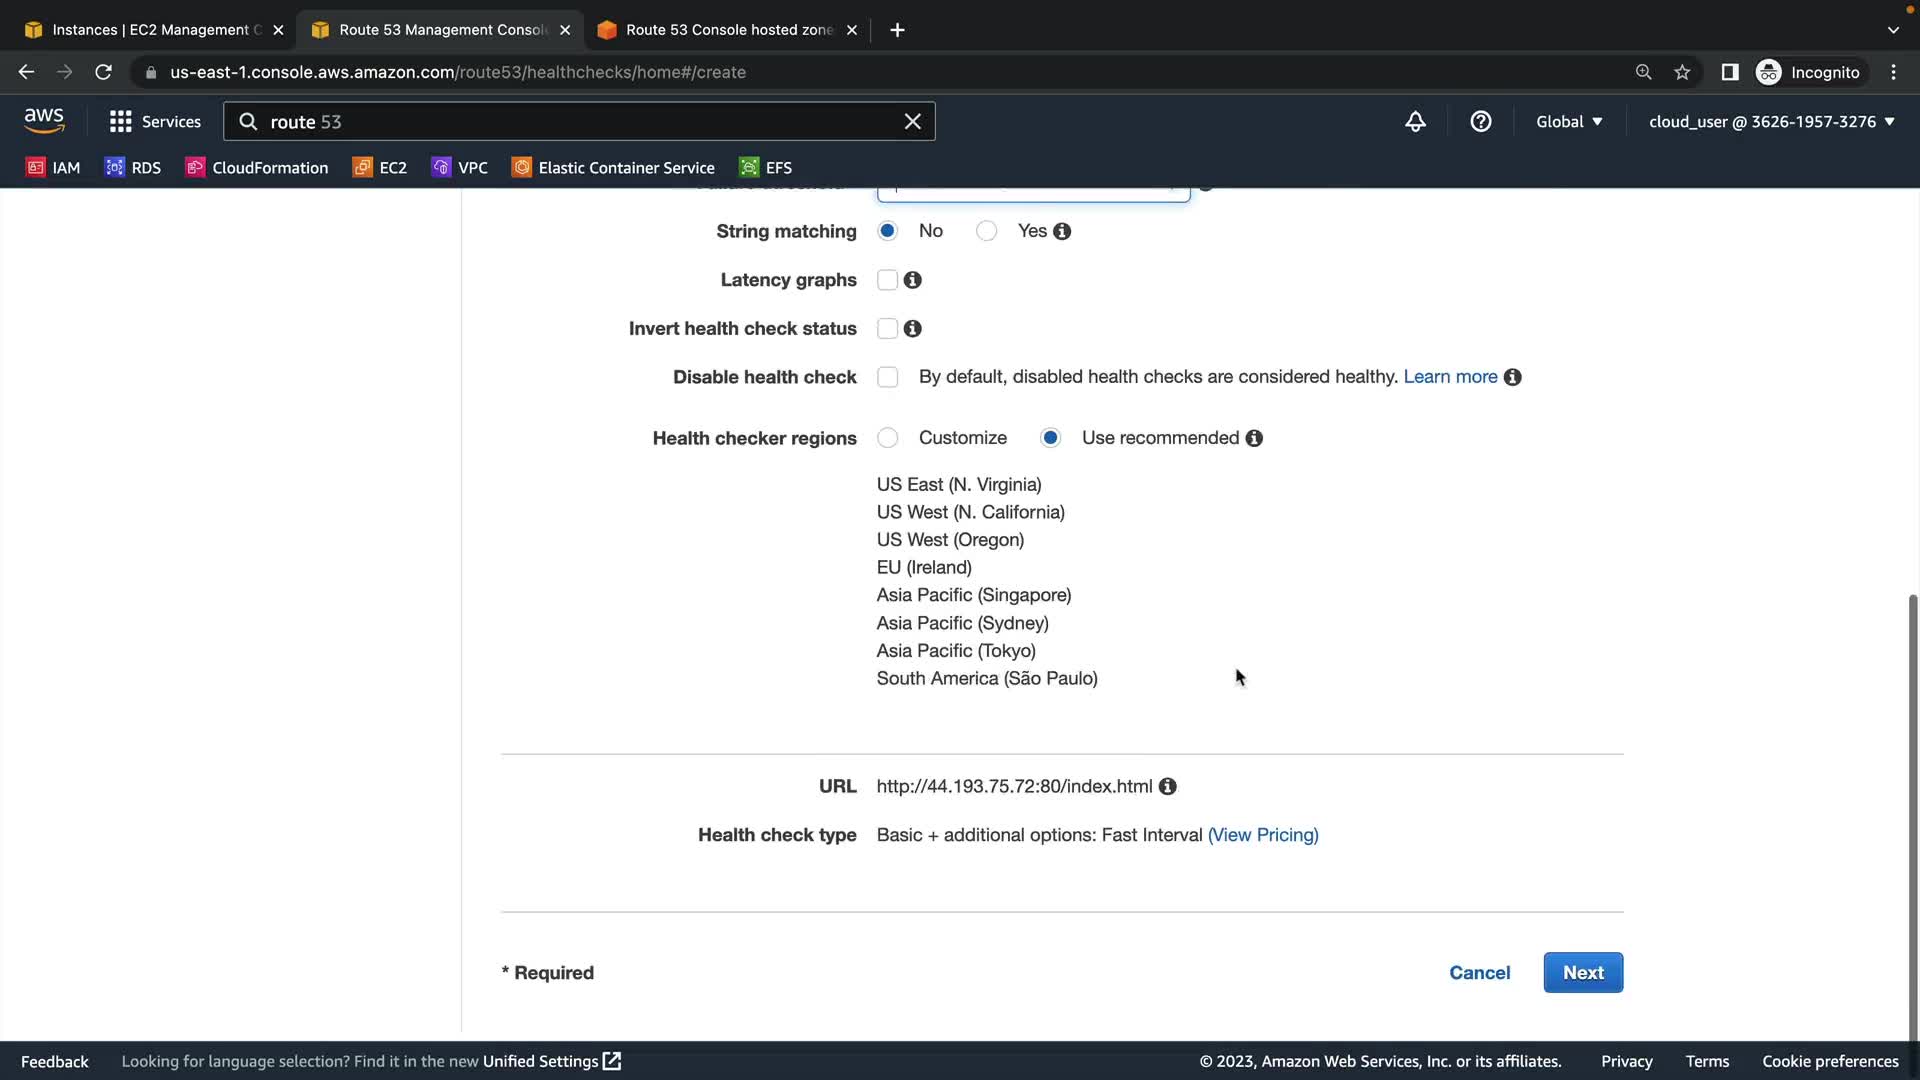1920x1080 pixels.
Task: Click info icon next to Latency graphs
Action: 912,280
